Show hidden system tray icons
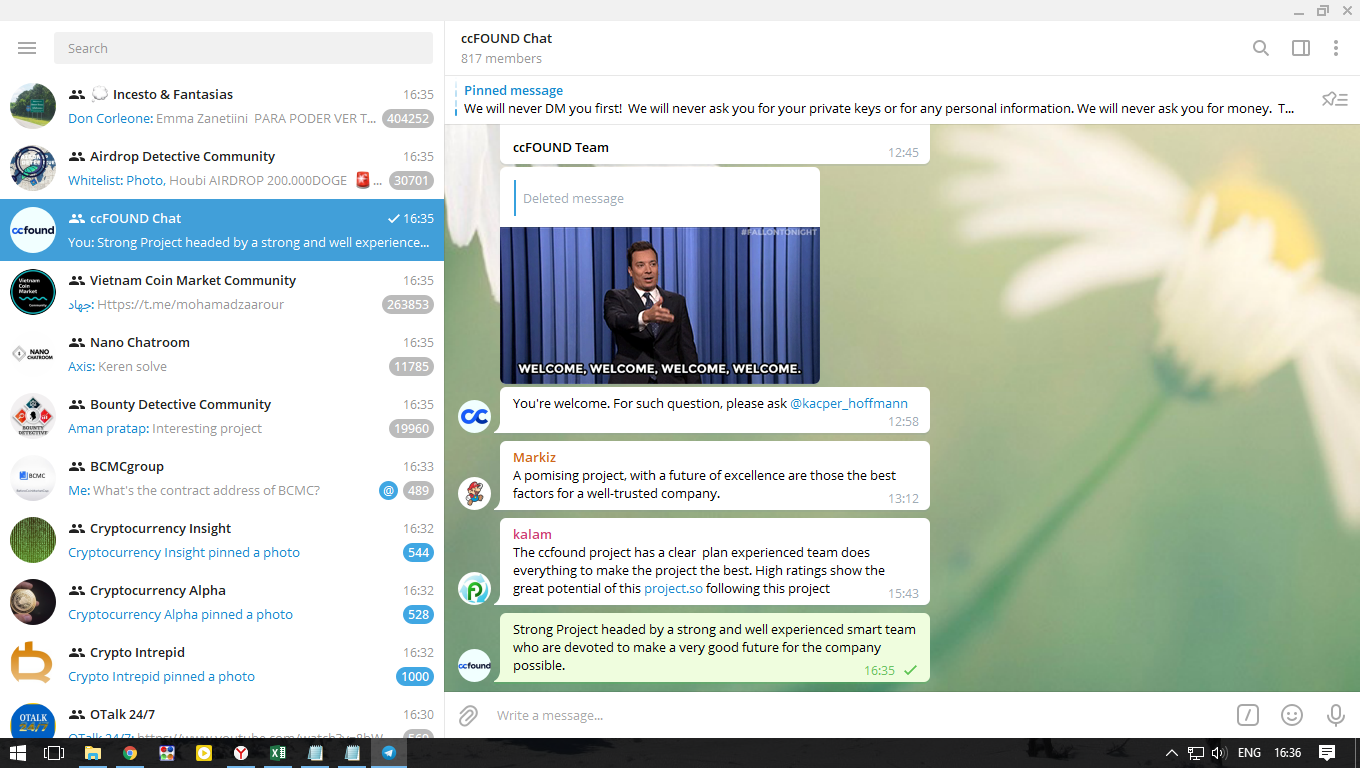Viewport: 1360px width, 768px height. click(1172, 753)
